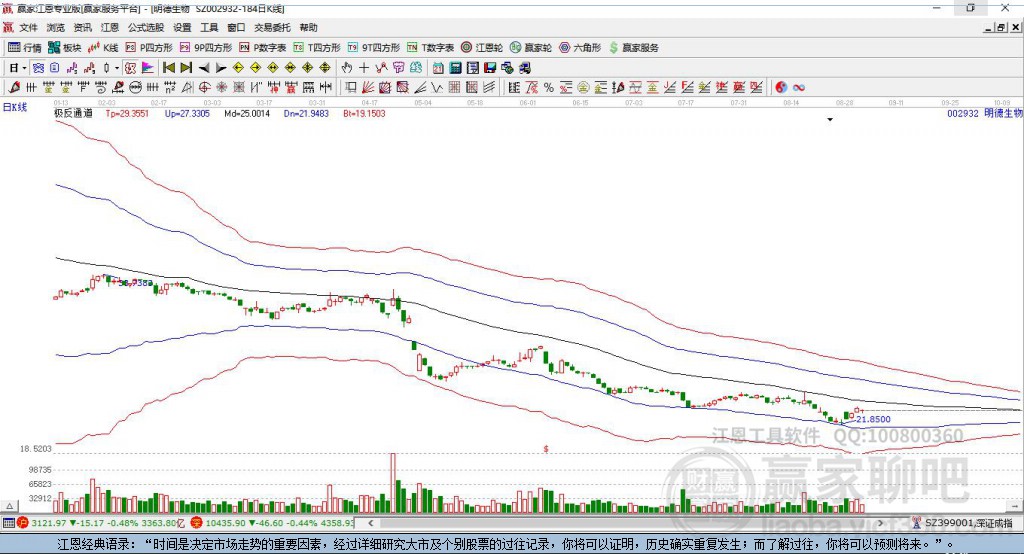Click the 极反通道 indicator name
This screenshot has width=1024, height=554.
[73, 113]
